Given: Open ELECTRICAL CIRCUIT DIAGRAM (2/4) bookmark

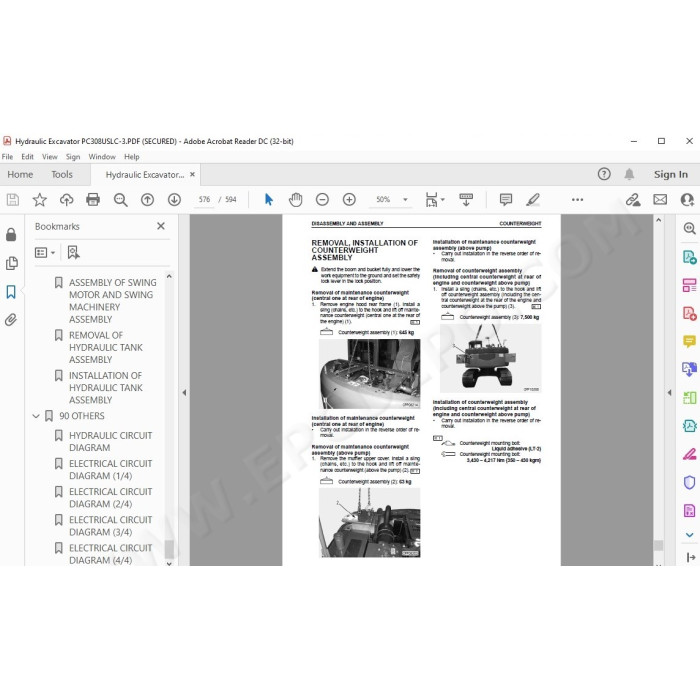Looking at the screenshot, I should 110,498.
